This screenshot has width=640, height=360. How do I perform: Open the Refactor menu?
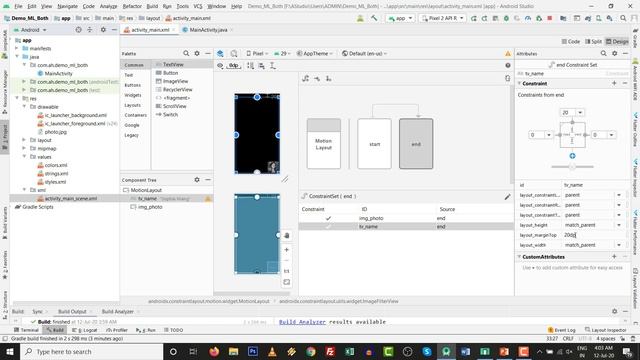132,6
